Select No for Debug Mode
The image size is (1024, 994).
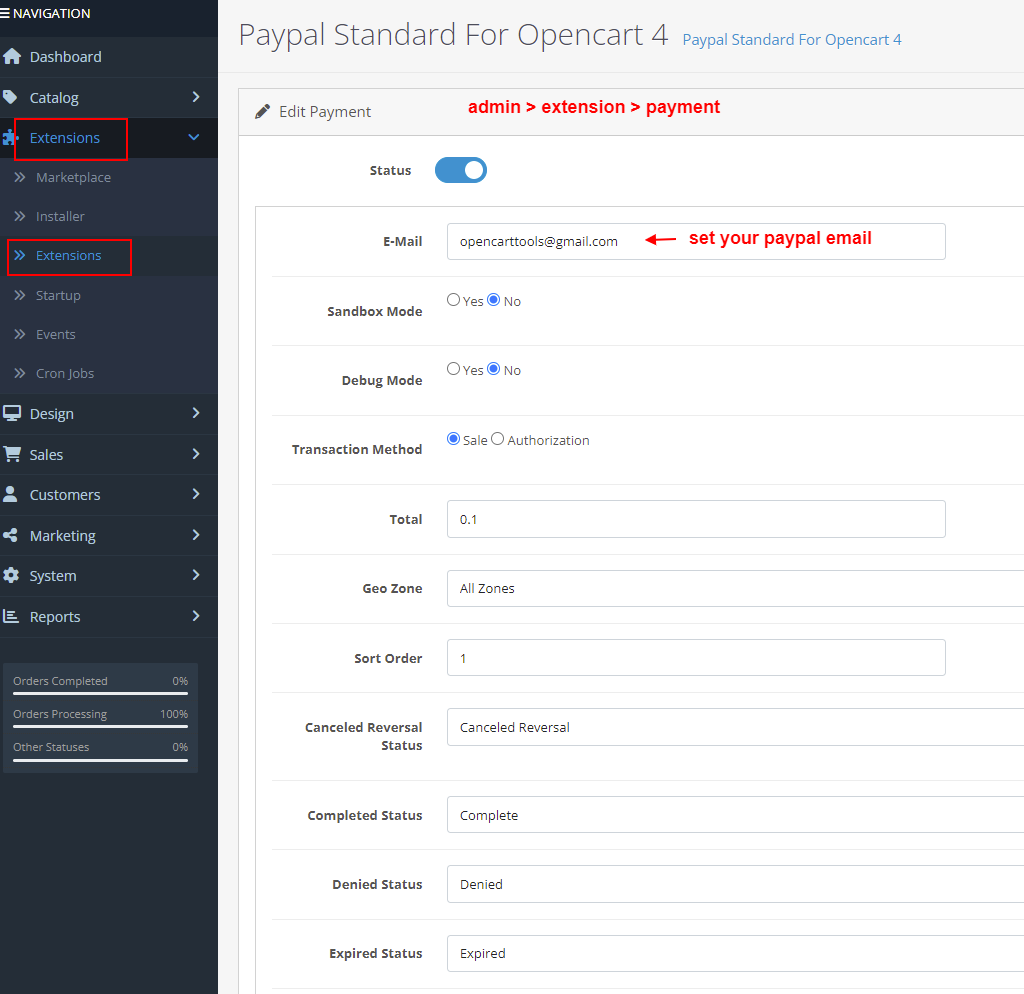click(x=494, y=369)
